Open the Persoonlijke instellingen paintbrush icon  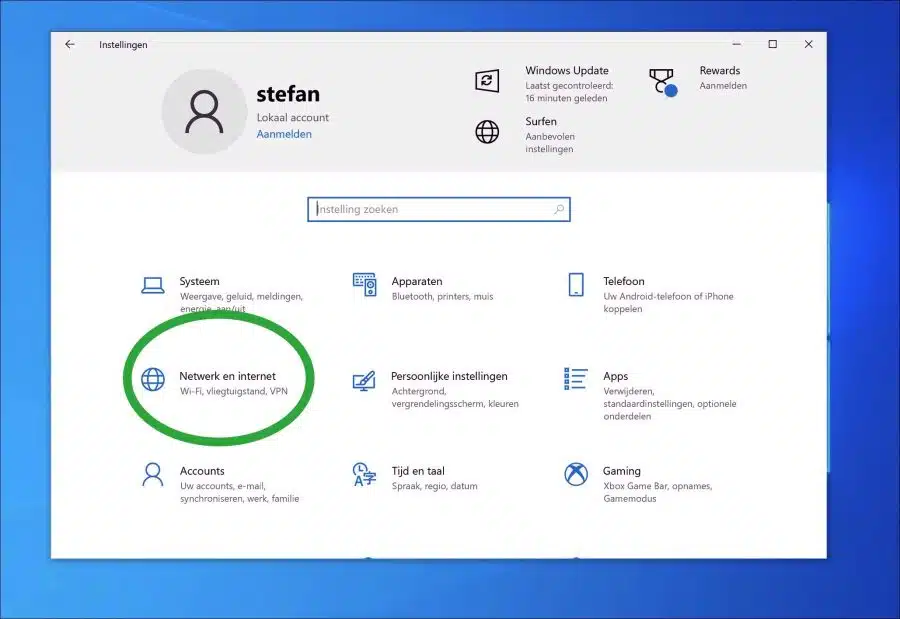(x=364, y=380)
